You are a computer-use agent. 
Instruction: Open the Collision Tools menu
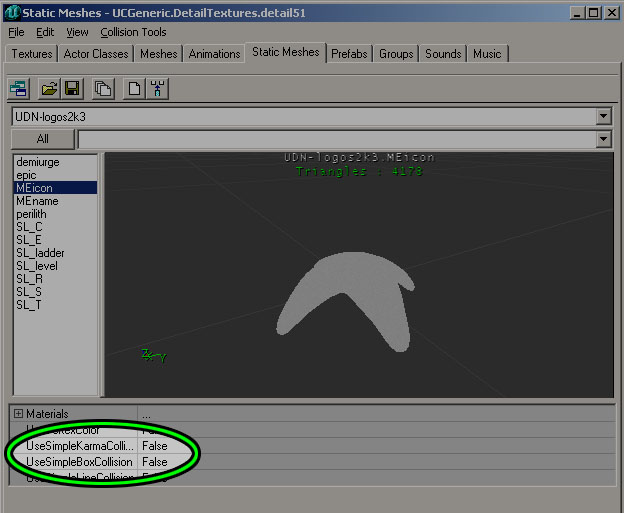click(x=133, y=32)
